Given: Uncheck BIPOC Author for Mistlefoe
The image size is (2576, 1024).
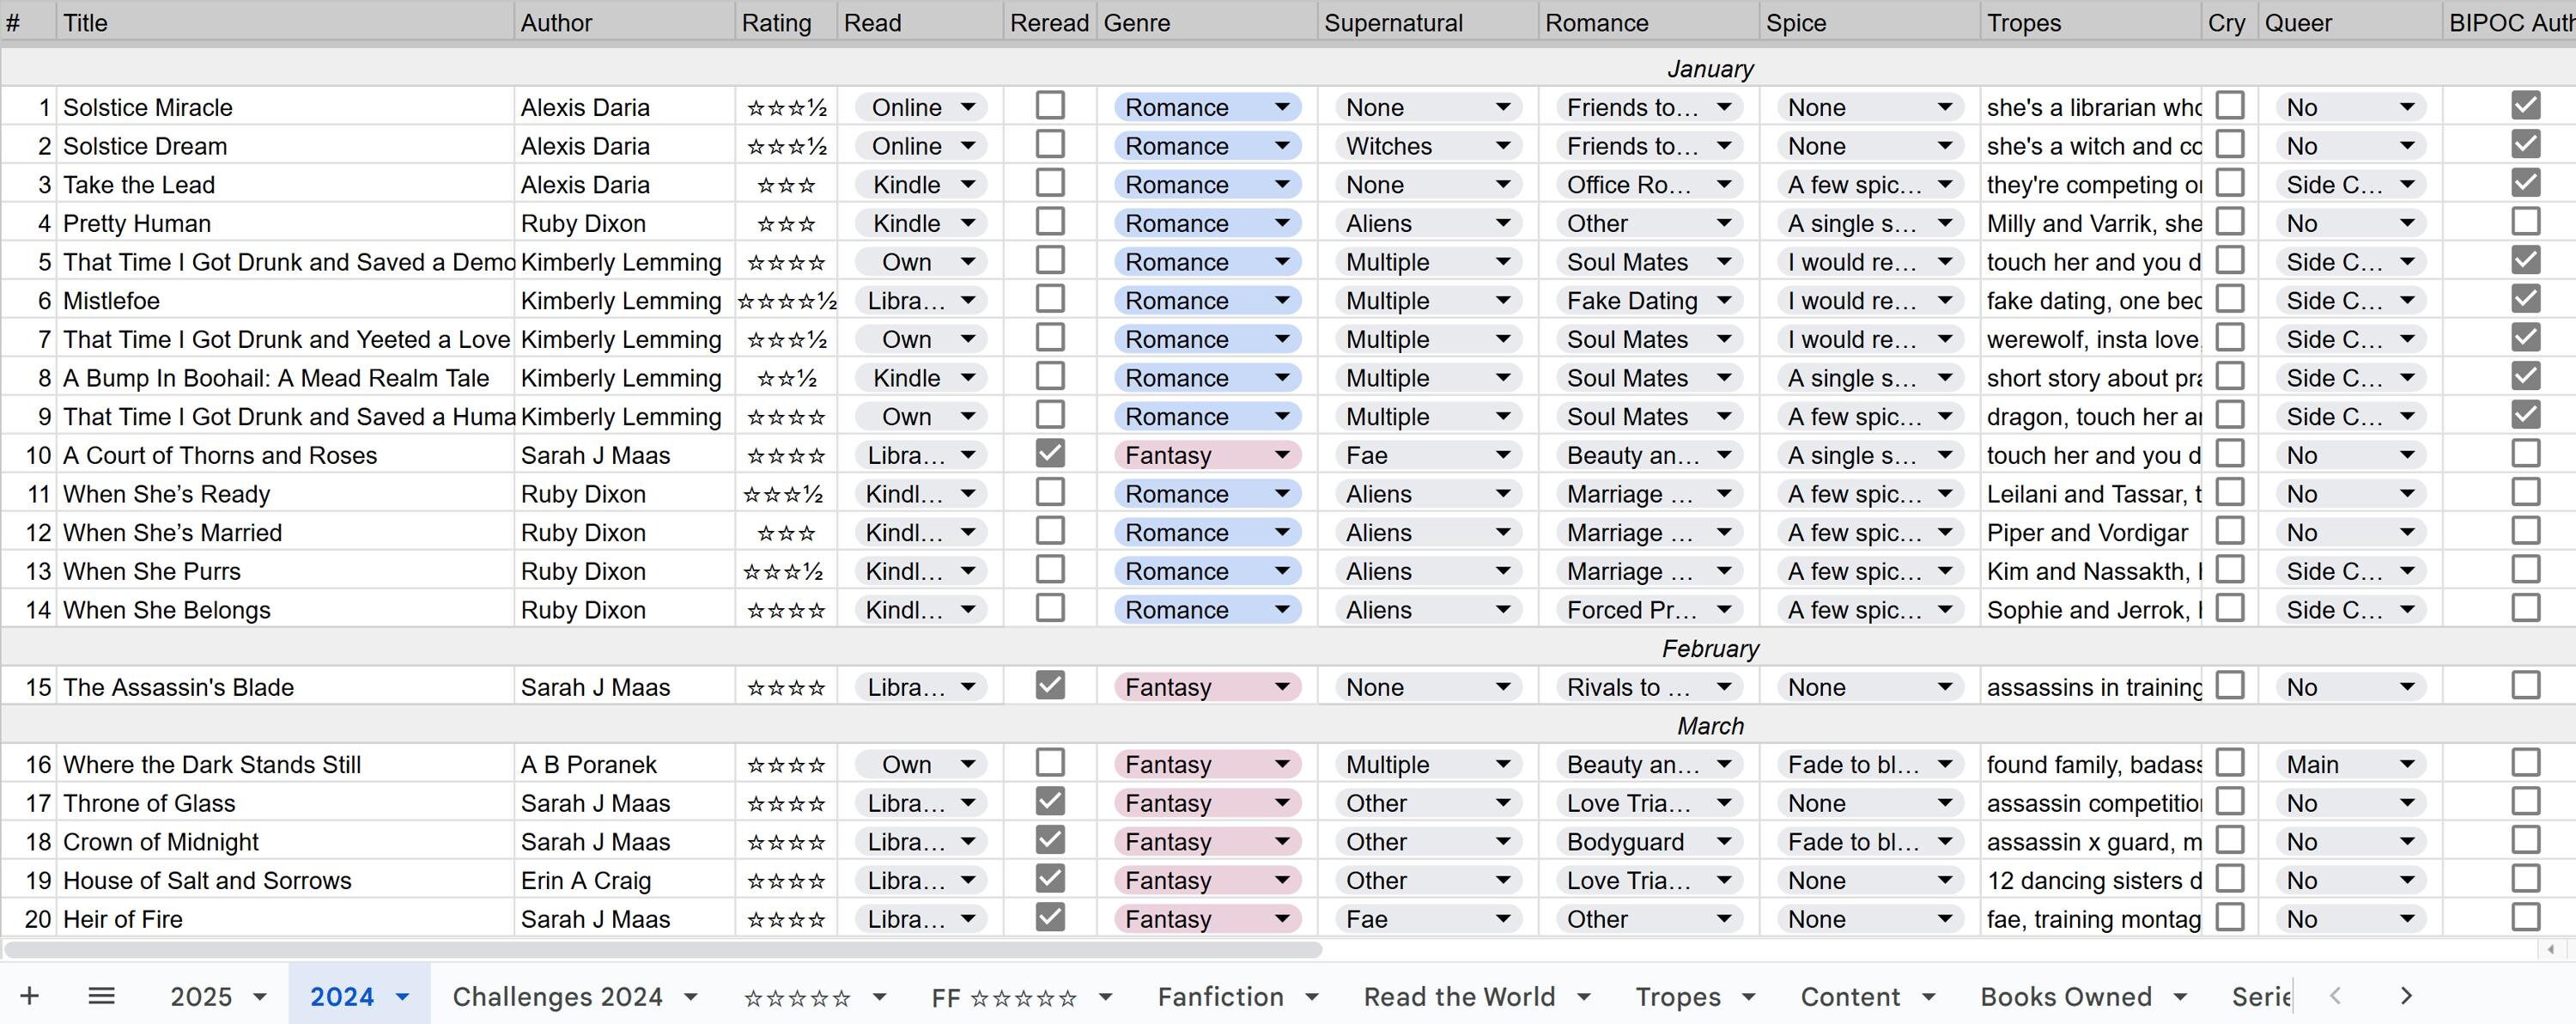Looking at the screenshot, I should [2527, 298].
